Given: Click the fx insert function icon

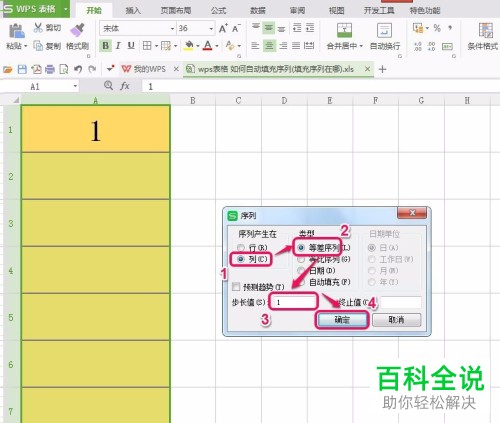Looking at the screenshot, I should click(125, 86).
